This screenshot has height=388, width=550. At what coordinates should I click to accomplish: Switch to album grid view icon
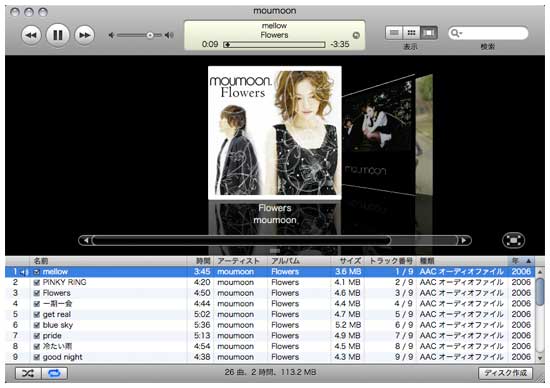411,33
